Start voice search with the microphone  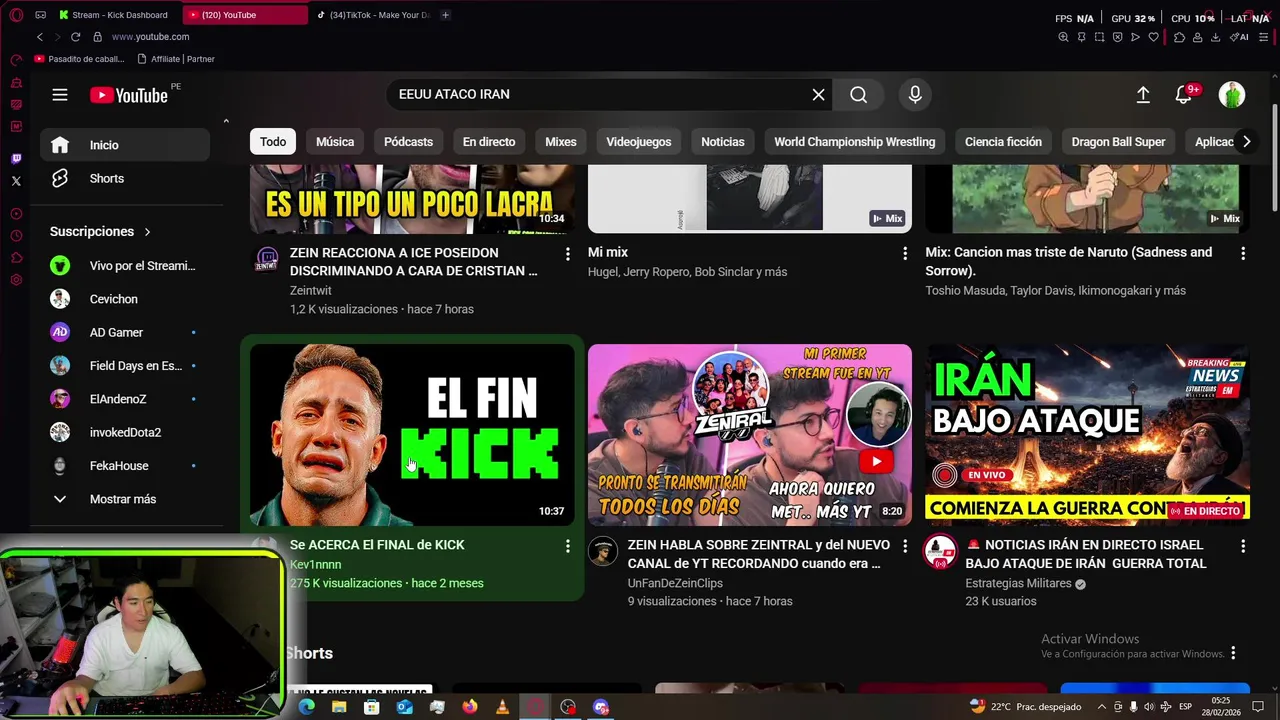[x=914, y=94]
